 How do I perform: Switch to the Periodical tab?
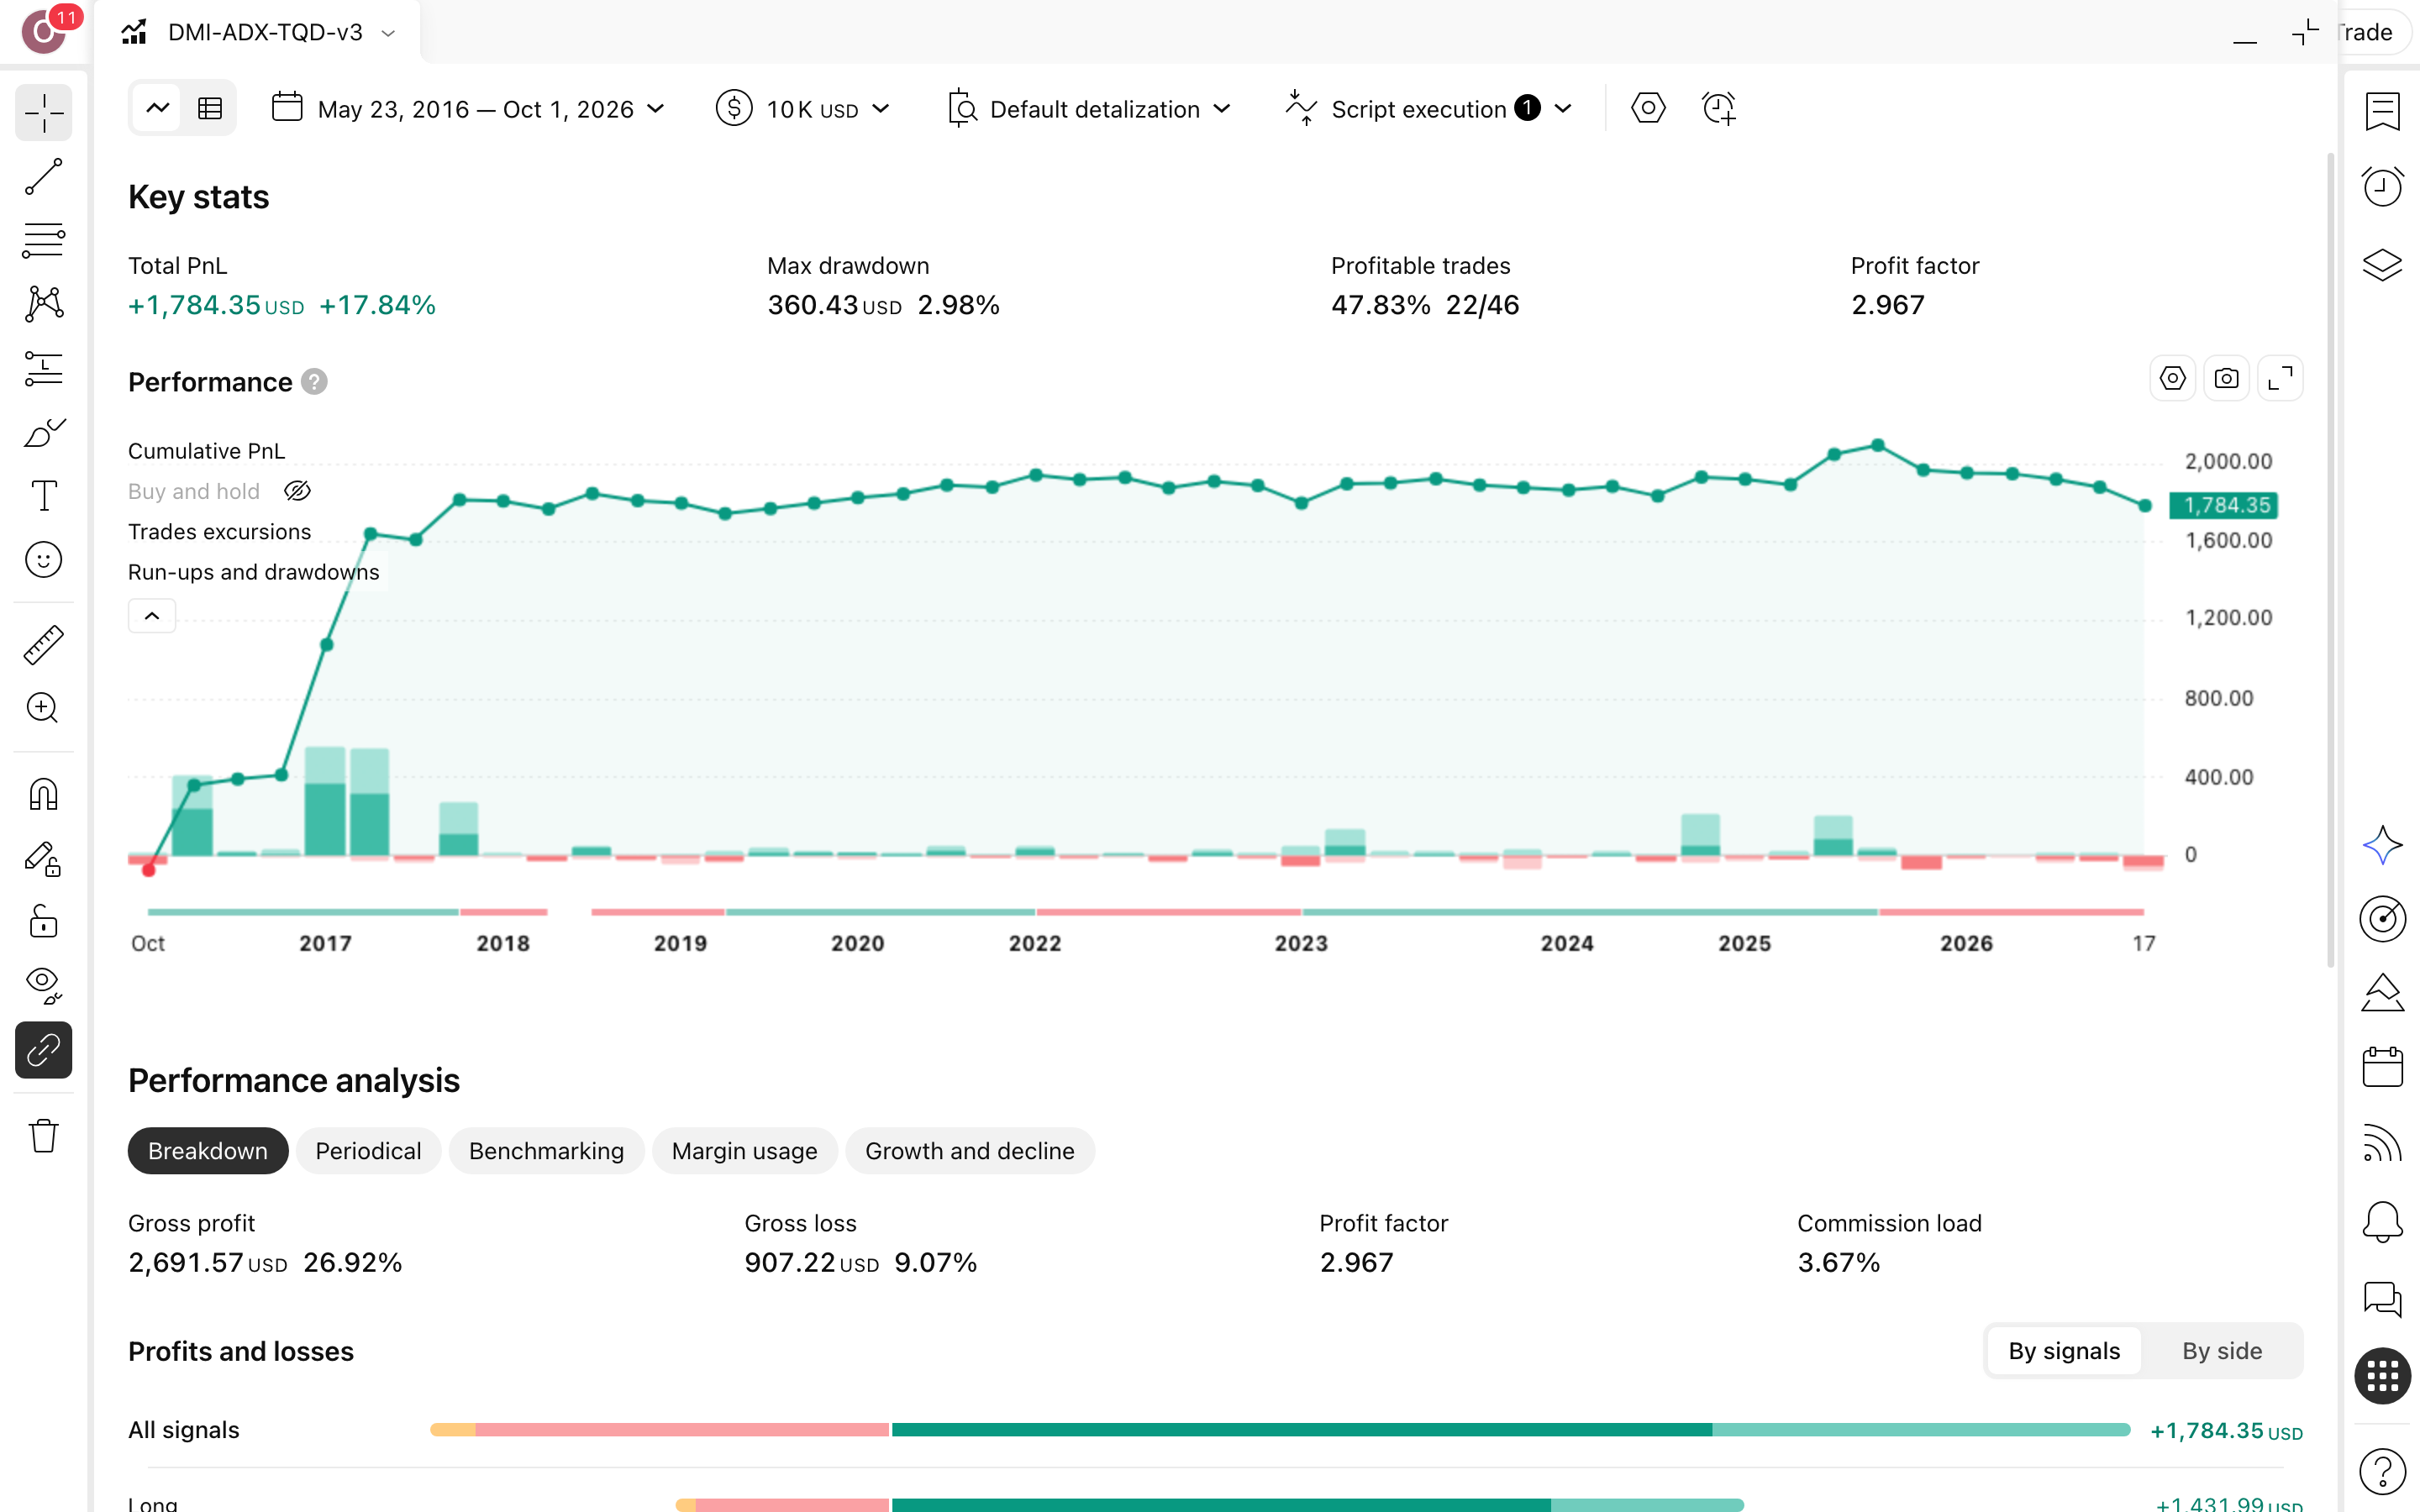pyautogui.click(x=368, y=1151)
